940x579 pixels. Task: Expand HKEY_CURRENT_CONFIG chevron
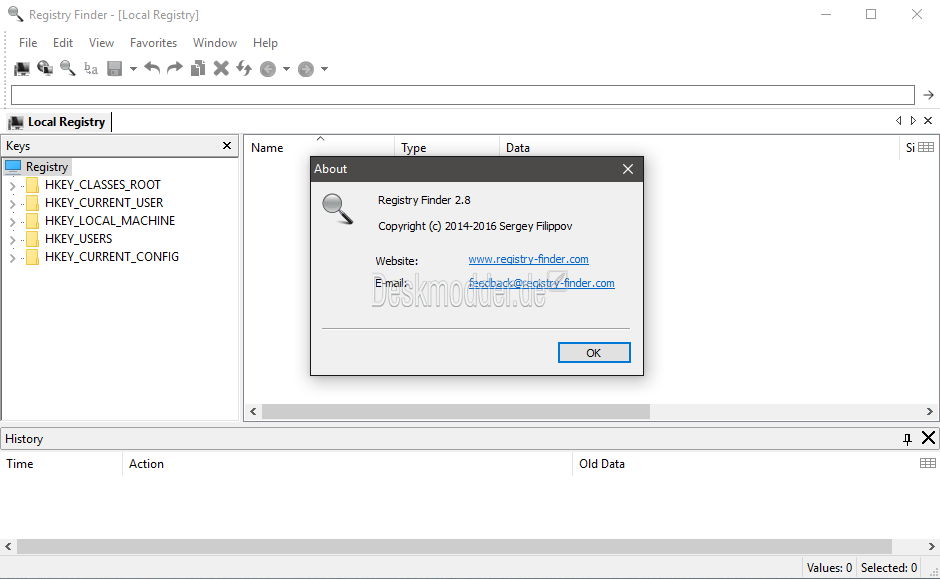click(x=12, y=258)
